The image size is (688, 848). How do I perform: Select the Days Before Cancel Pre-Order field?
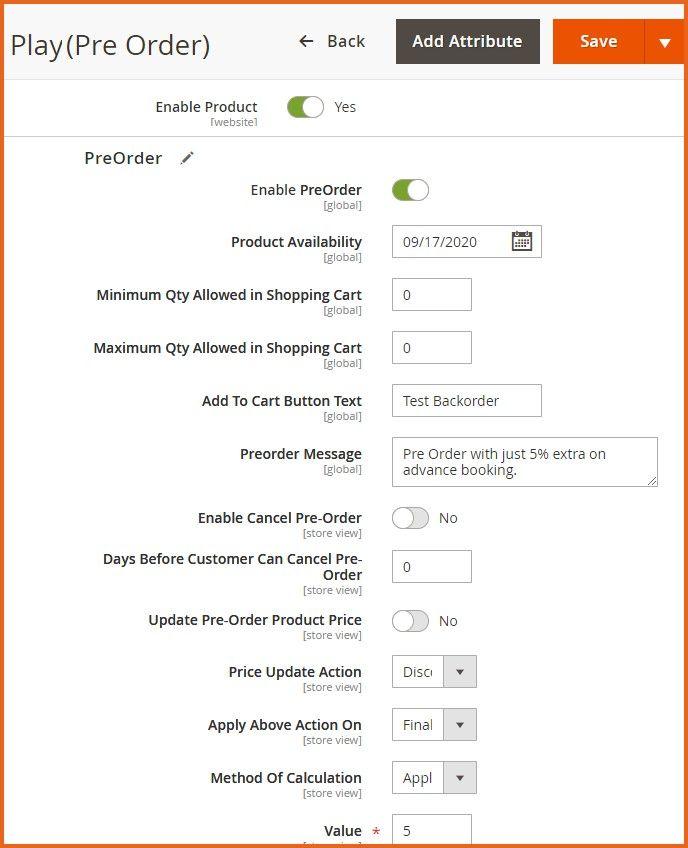click(x=431, y=567)
